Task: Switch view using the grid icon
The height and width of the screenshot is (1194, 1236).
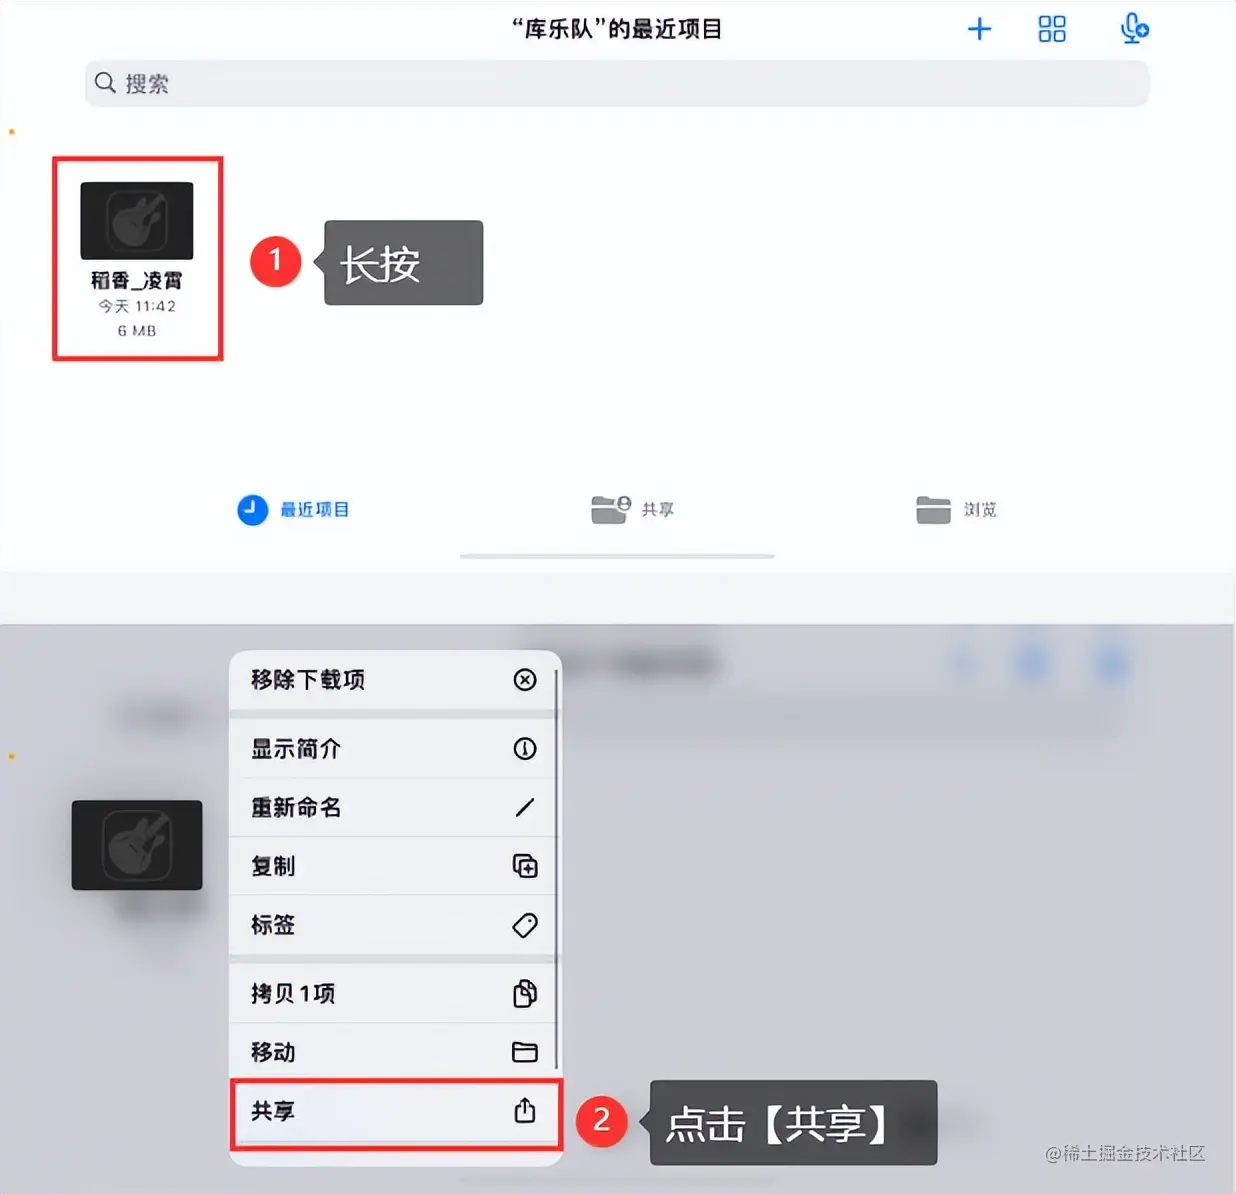Action: click(x=1052, y=29)
